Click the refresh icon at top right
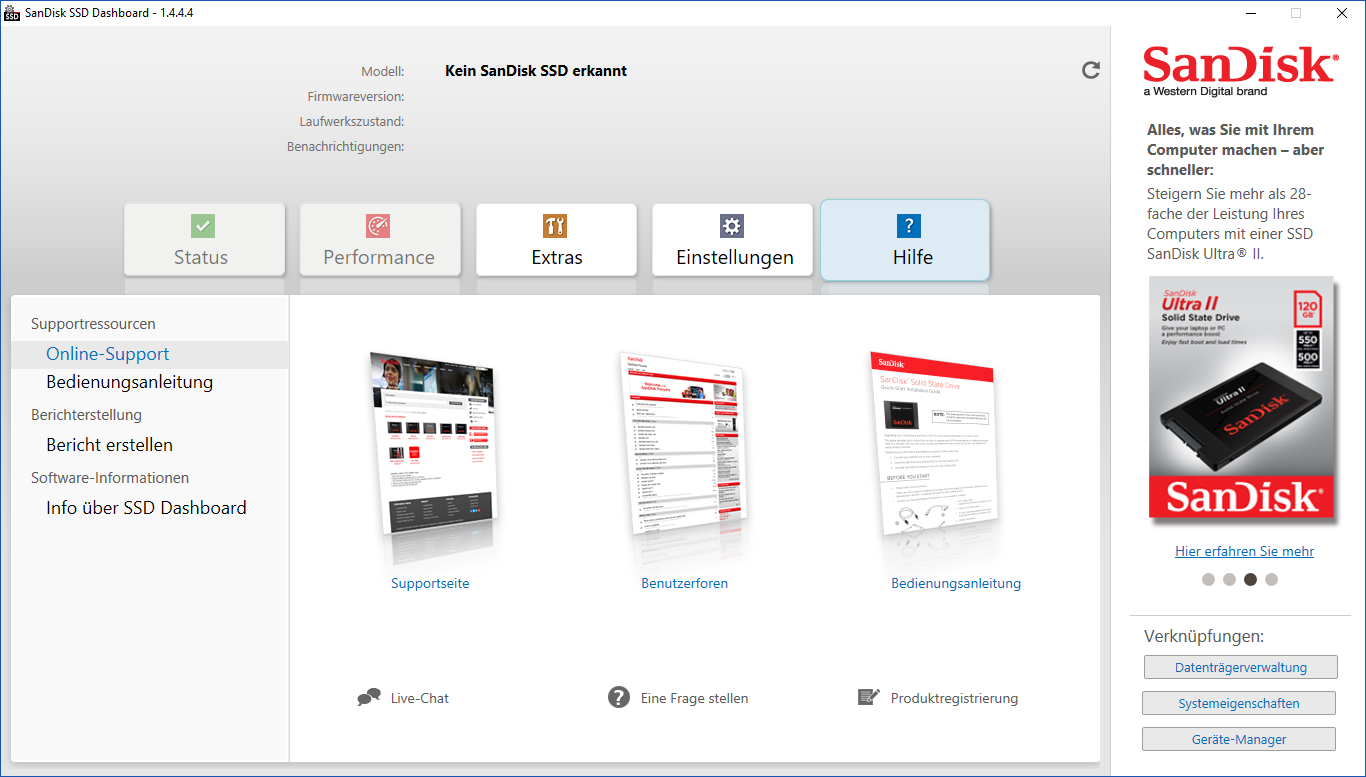Screen dimensions: 1366x777 1091,70
